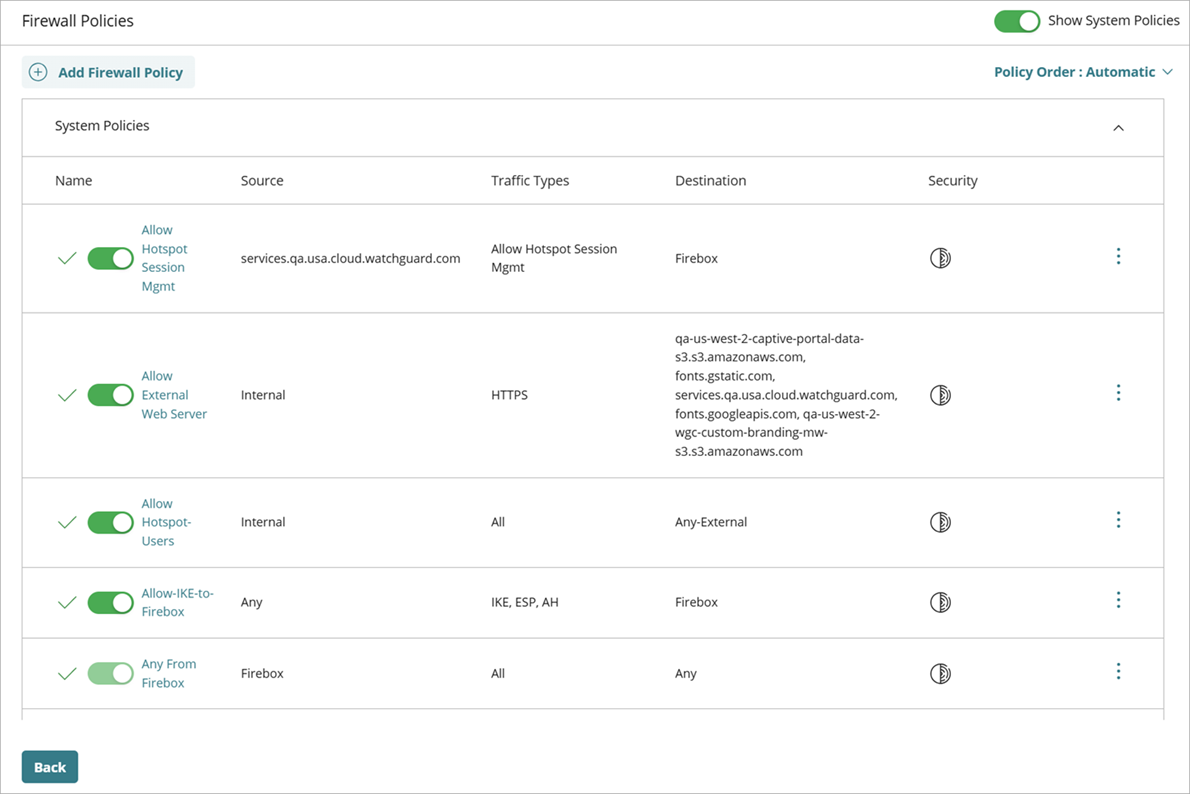Click the Back button
The width and height of the screenshot is (1190, 794).
point(50,767)
